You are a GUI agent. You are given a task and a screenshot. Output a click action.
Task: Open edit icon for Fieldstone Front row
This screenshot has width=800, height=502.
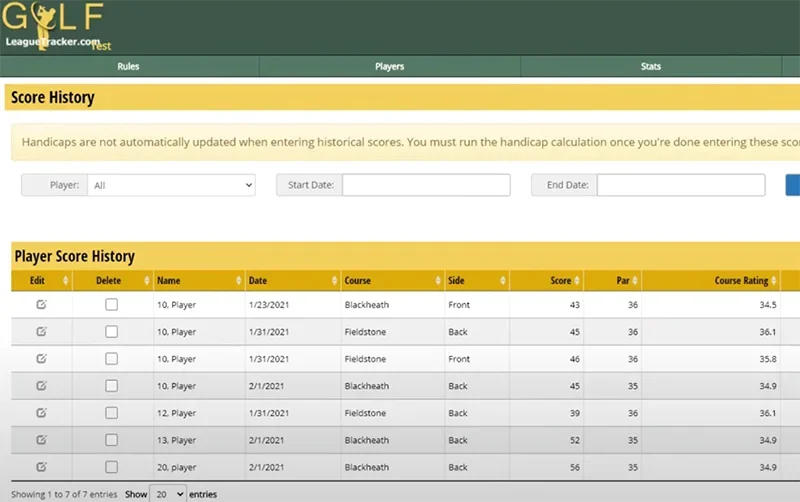[x=41, y=358]
